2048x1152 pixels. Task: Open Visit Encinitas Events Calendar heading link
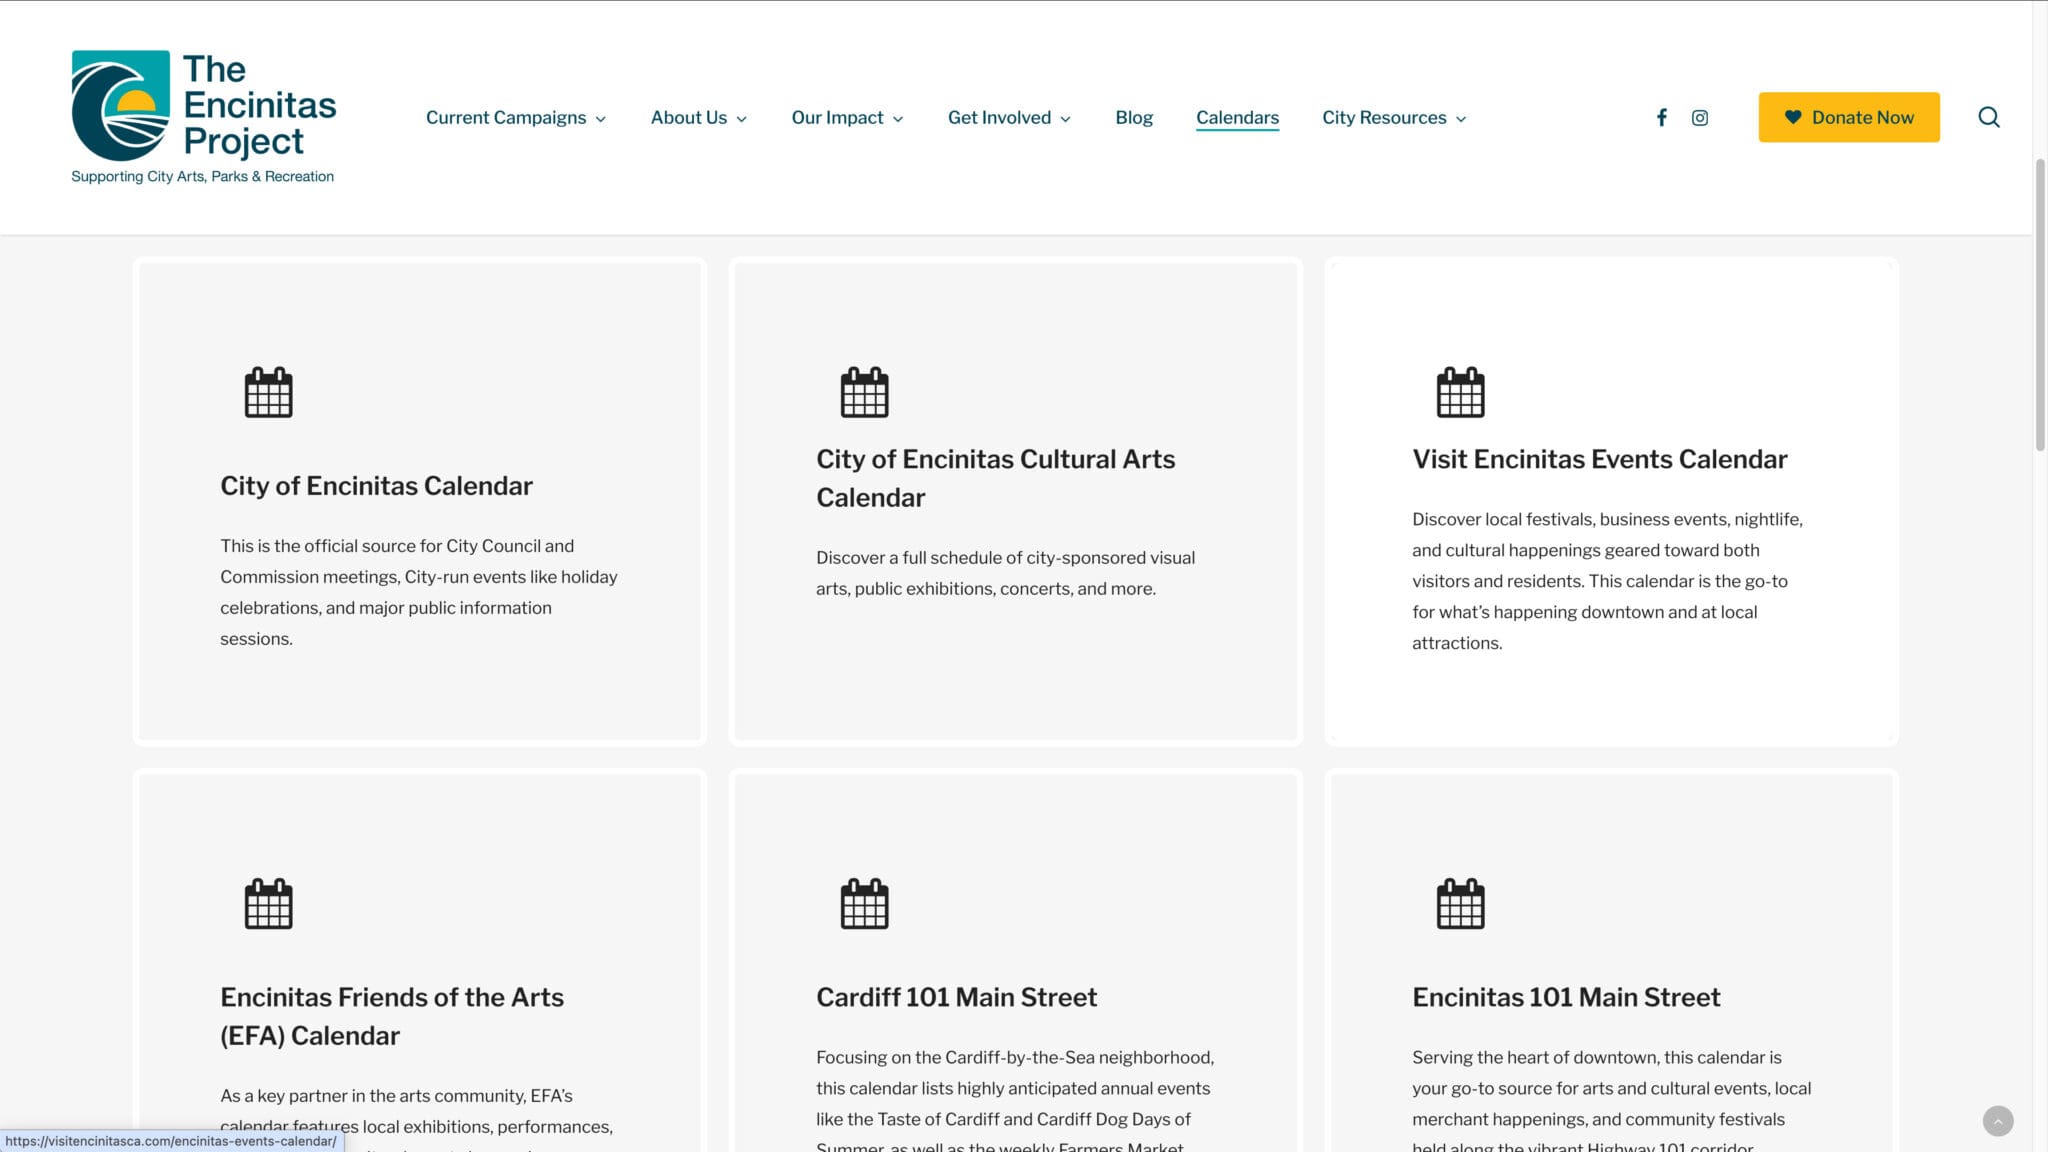[1599, 459]
